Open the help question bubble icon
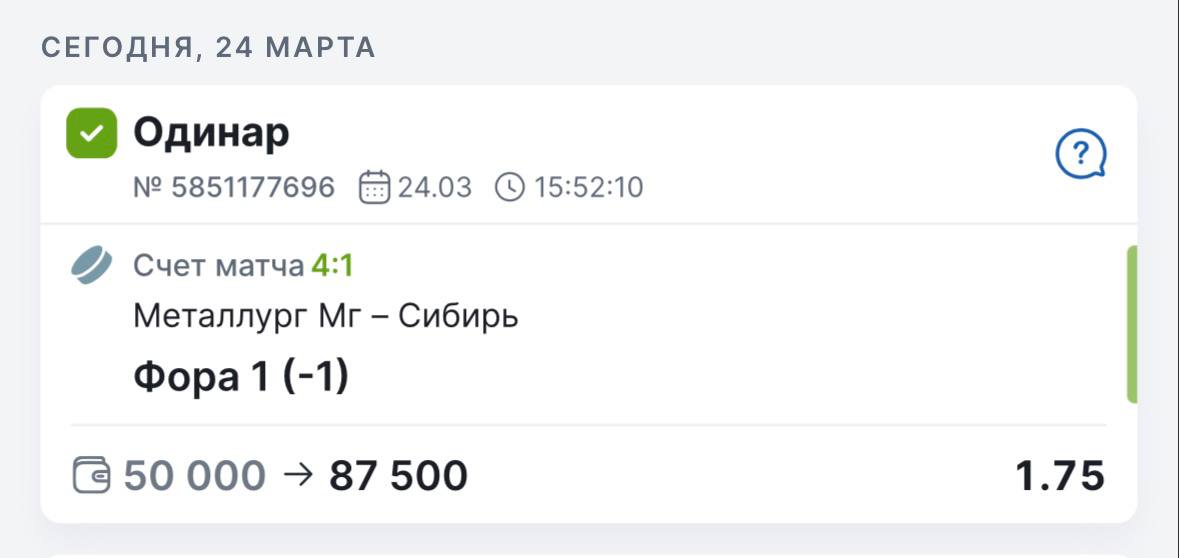 pos(1081,155)
